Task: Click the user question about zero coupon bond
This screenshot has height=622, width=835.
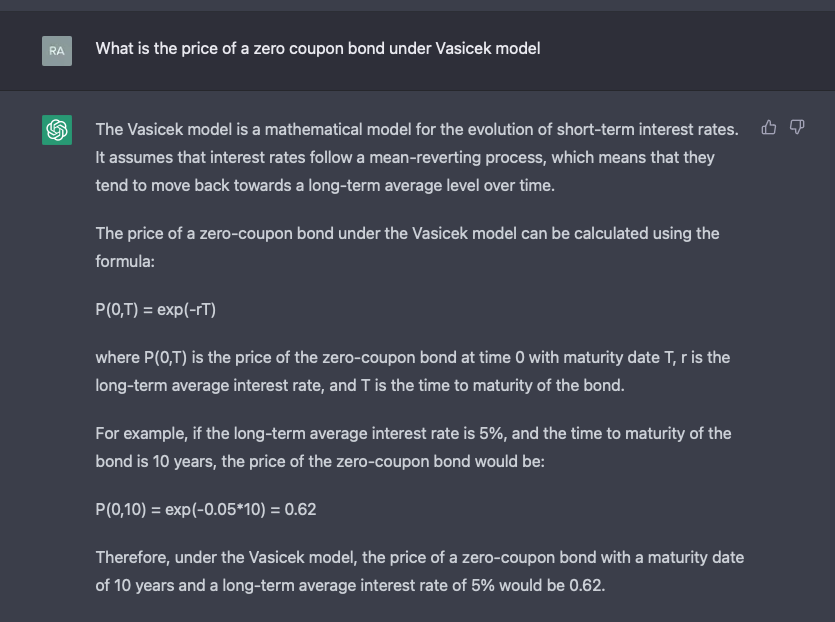Action: pyautogui.click(x=317, y=48)
